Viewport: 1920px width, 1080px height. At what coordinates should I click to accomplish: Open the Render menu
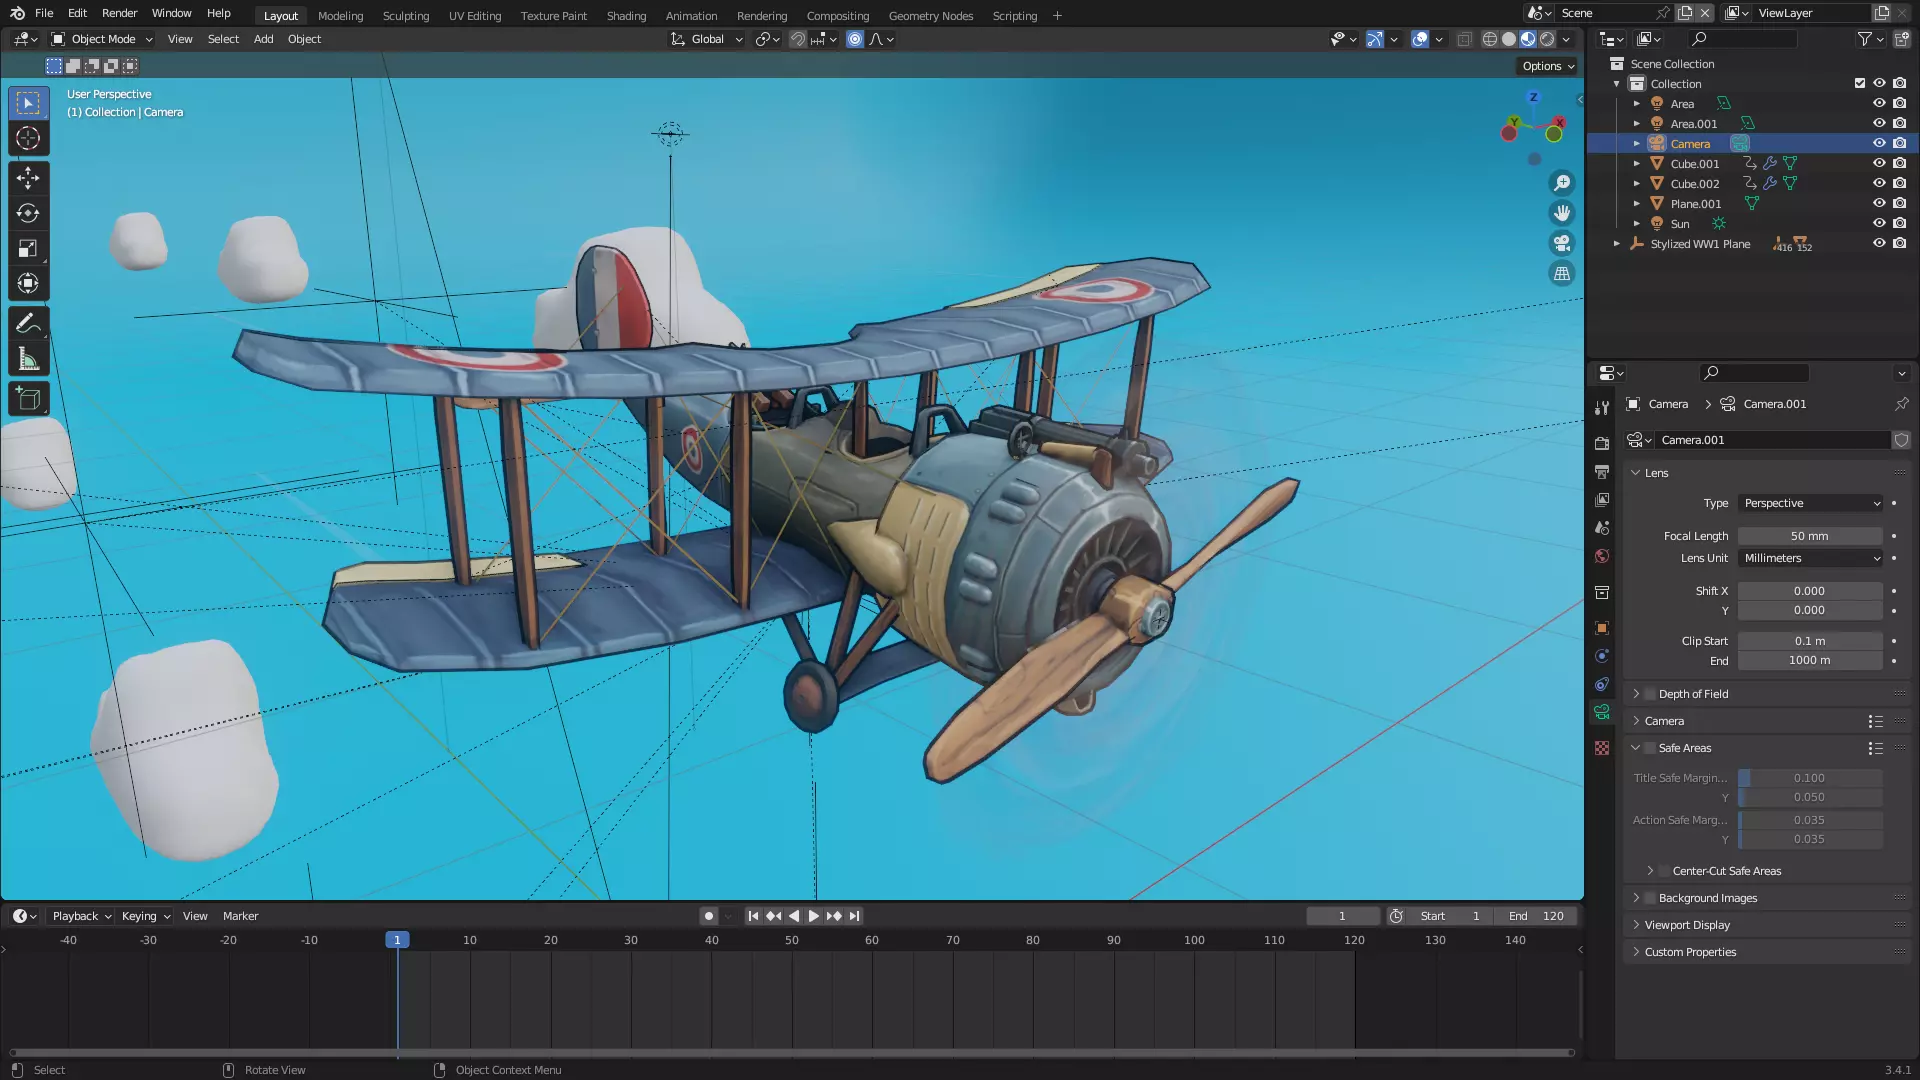click(119, 13)
